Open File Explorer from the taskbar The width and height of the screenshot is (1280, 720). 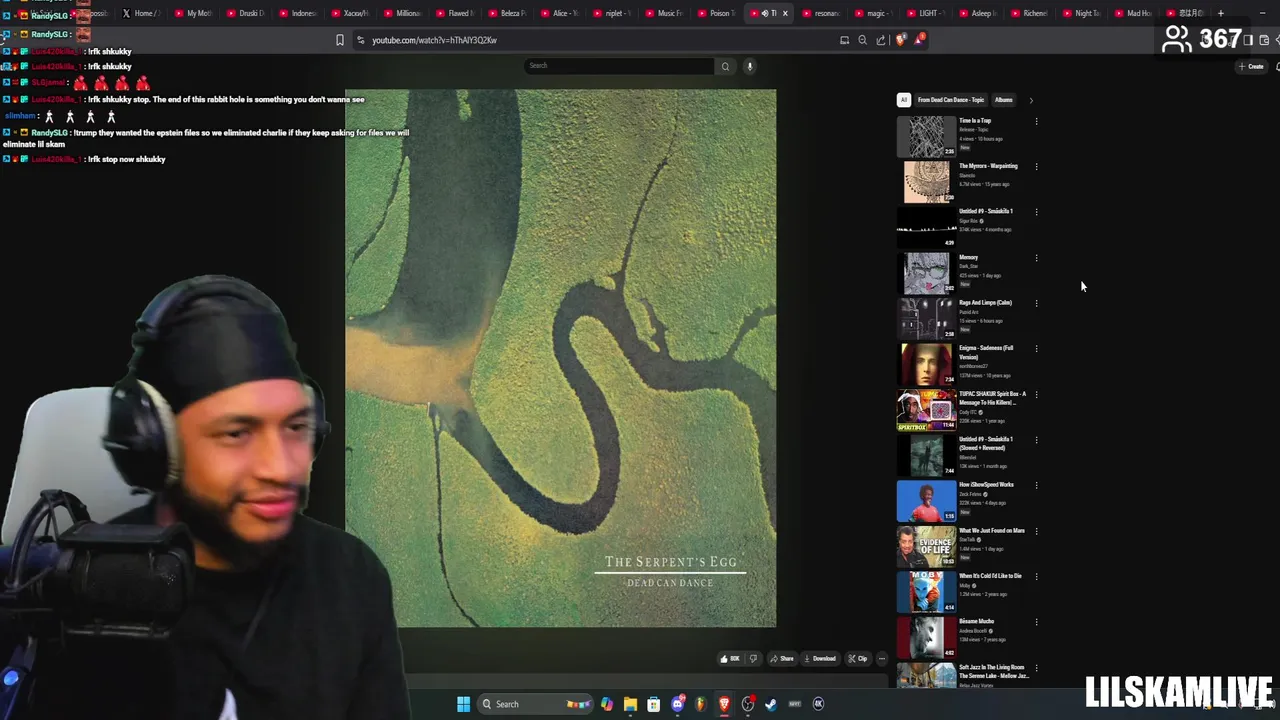click(x=630, y=704)
